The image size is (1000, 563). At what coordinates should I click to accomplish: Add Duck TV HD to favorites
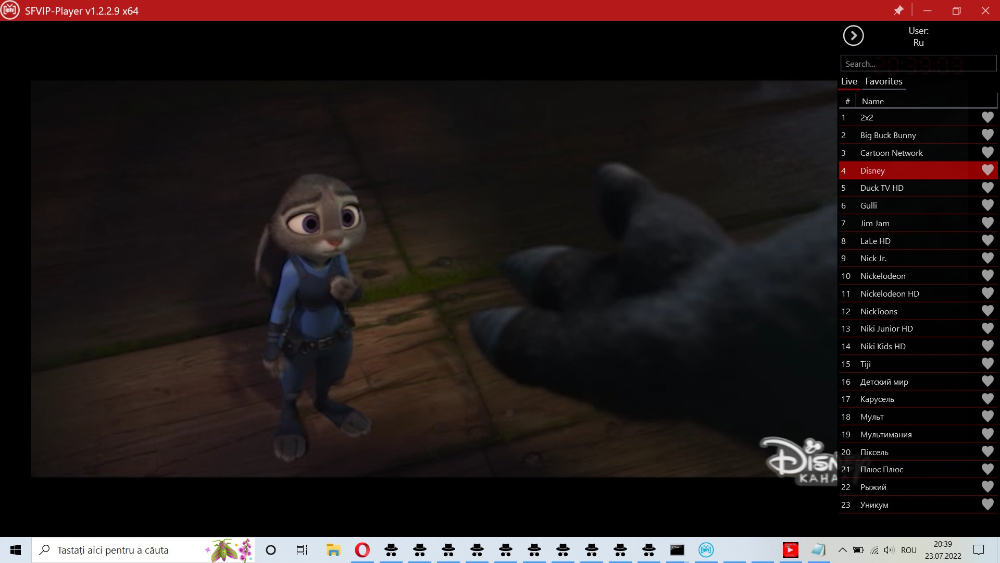[x=987, y=187]
